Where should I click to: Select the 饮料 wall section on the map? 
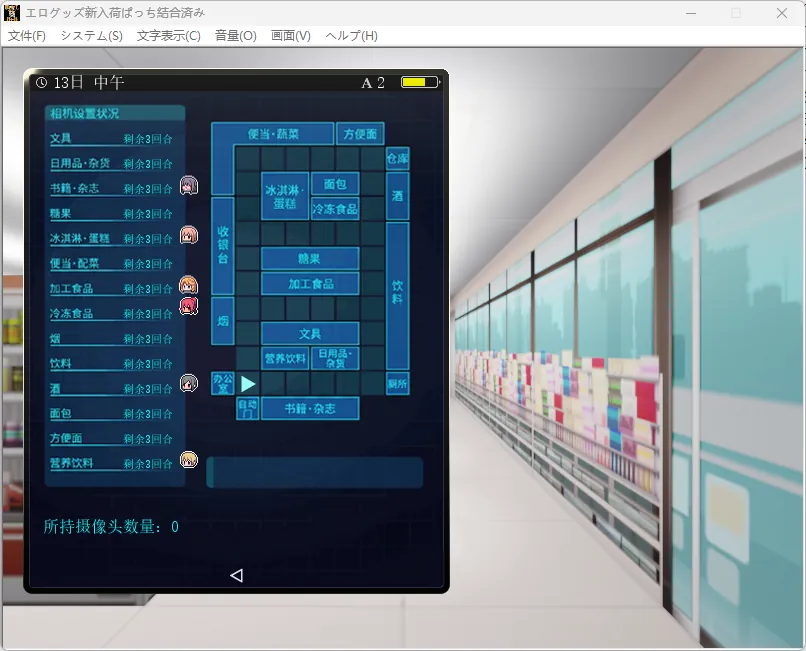(x=397, y=296)
